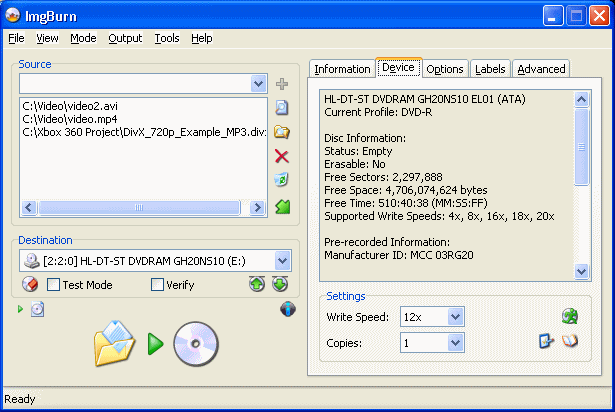The height and width of the screenshot is (412, 615).
Task: Select C:\Video\video.mp4 in source list
Action: 70,119
